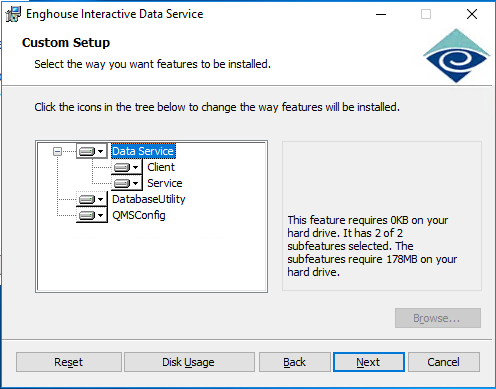
Task: Go back with the Back button
Action: (x=295, y=362)
